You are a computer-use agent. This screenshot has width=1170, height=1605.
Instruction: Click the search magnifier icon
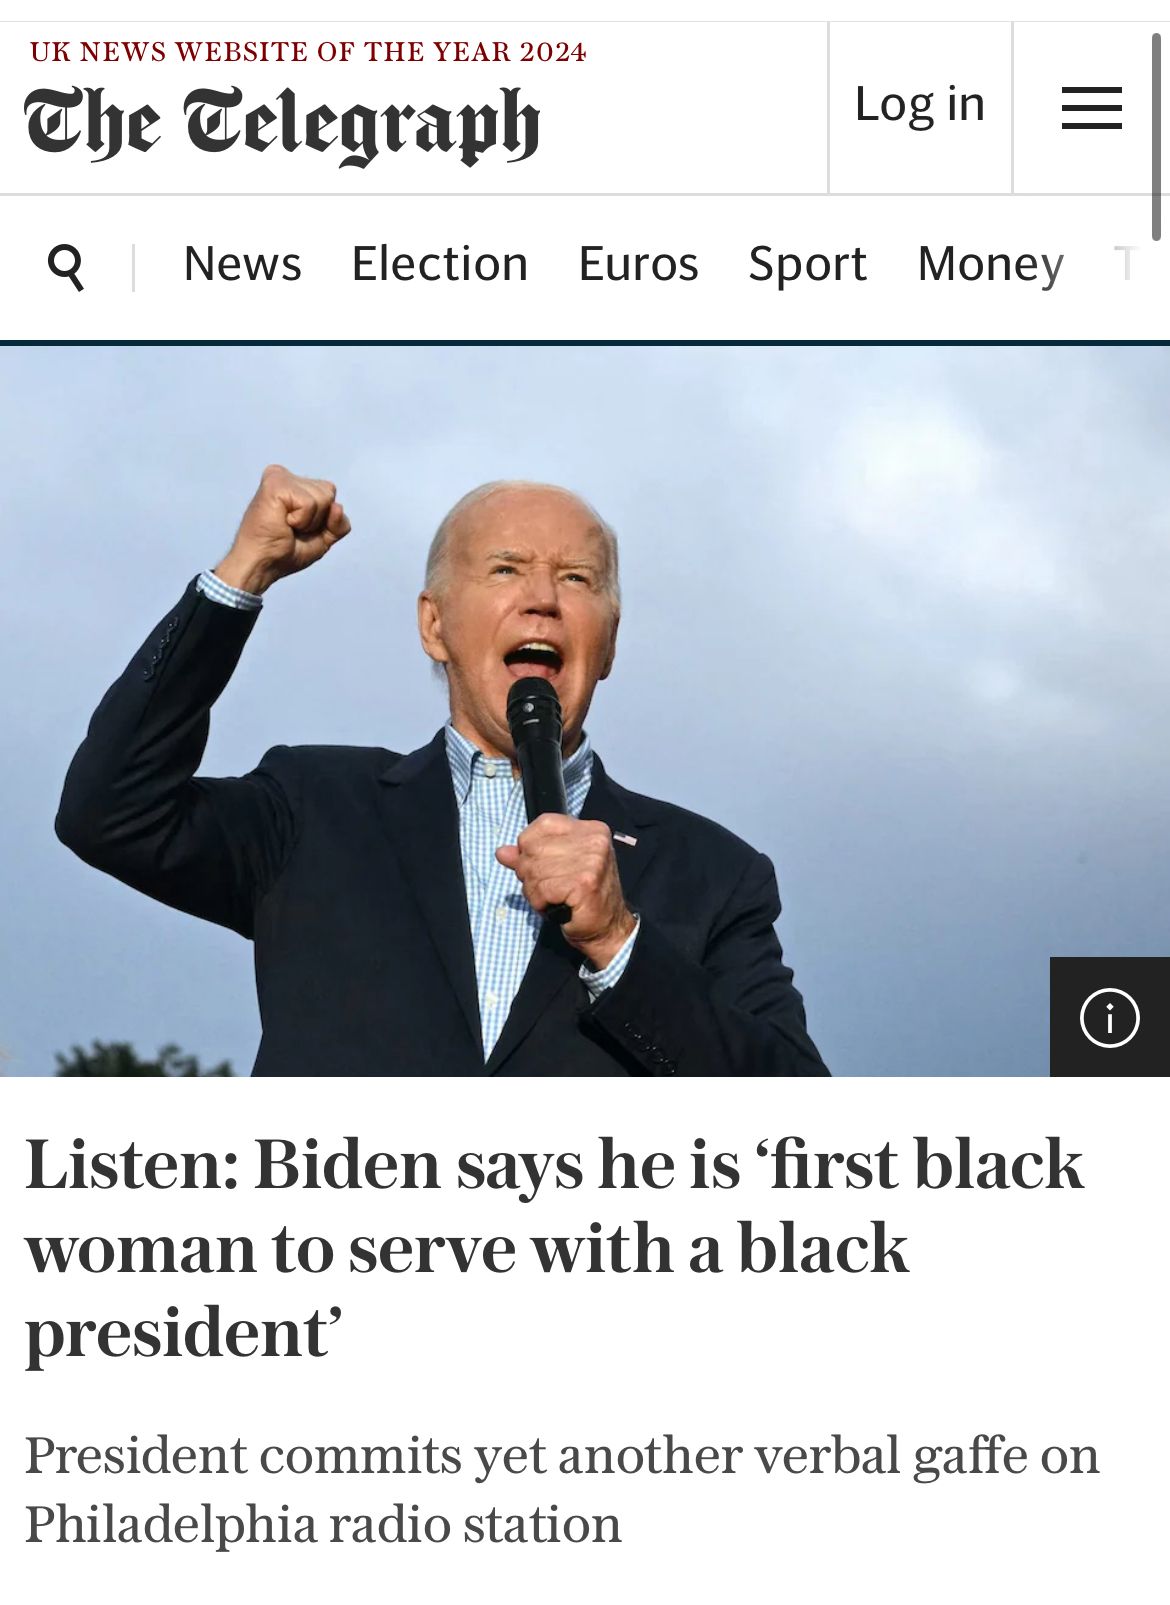pyautogui.click(x=66, y=267)
